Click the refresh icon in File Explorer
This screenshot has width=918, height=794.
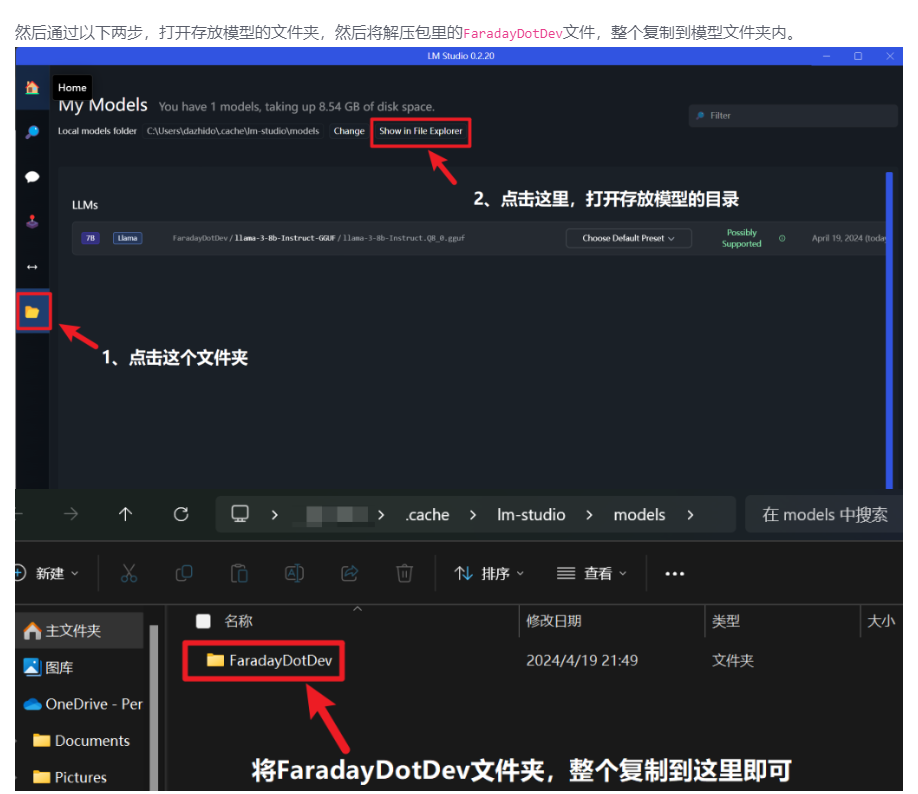tap(181, 514)
